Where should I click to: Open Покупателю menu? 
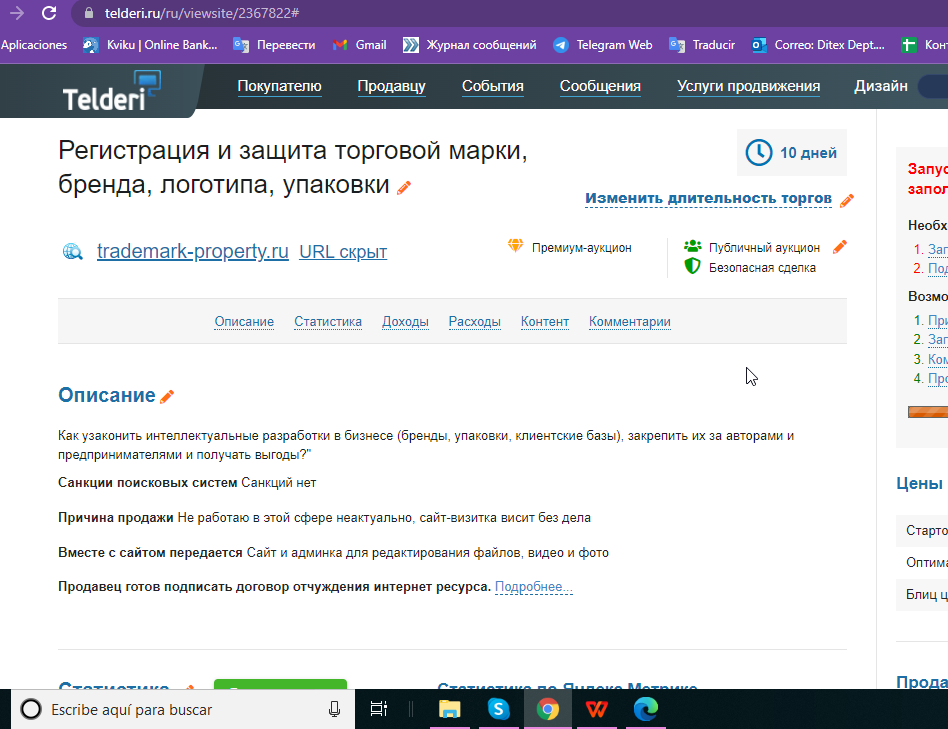[279, 86]
